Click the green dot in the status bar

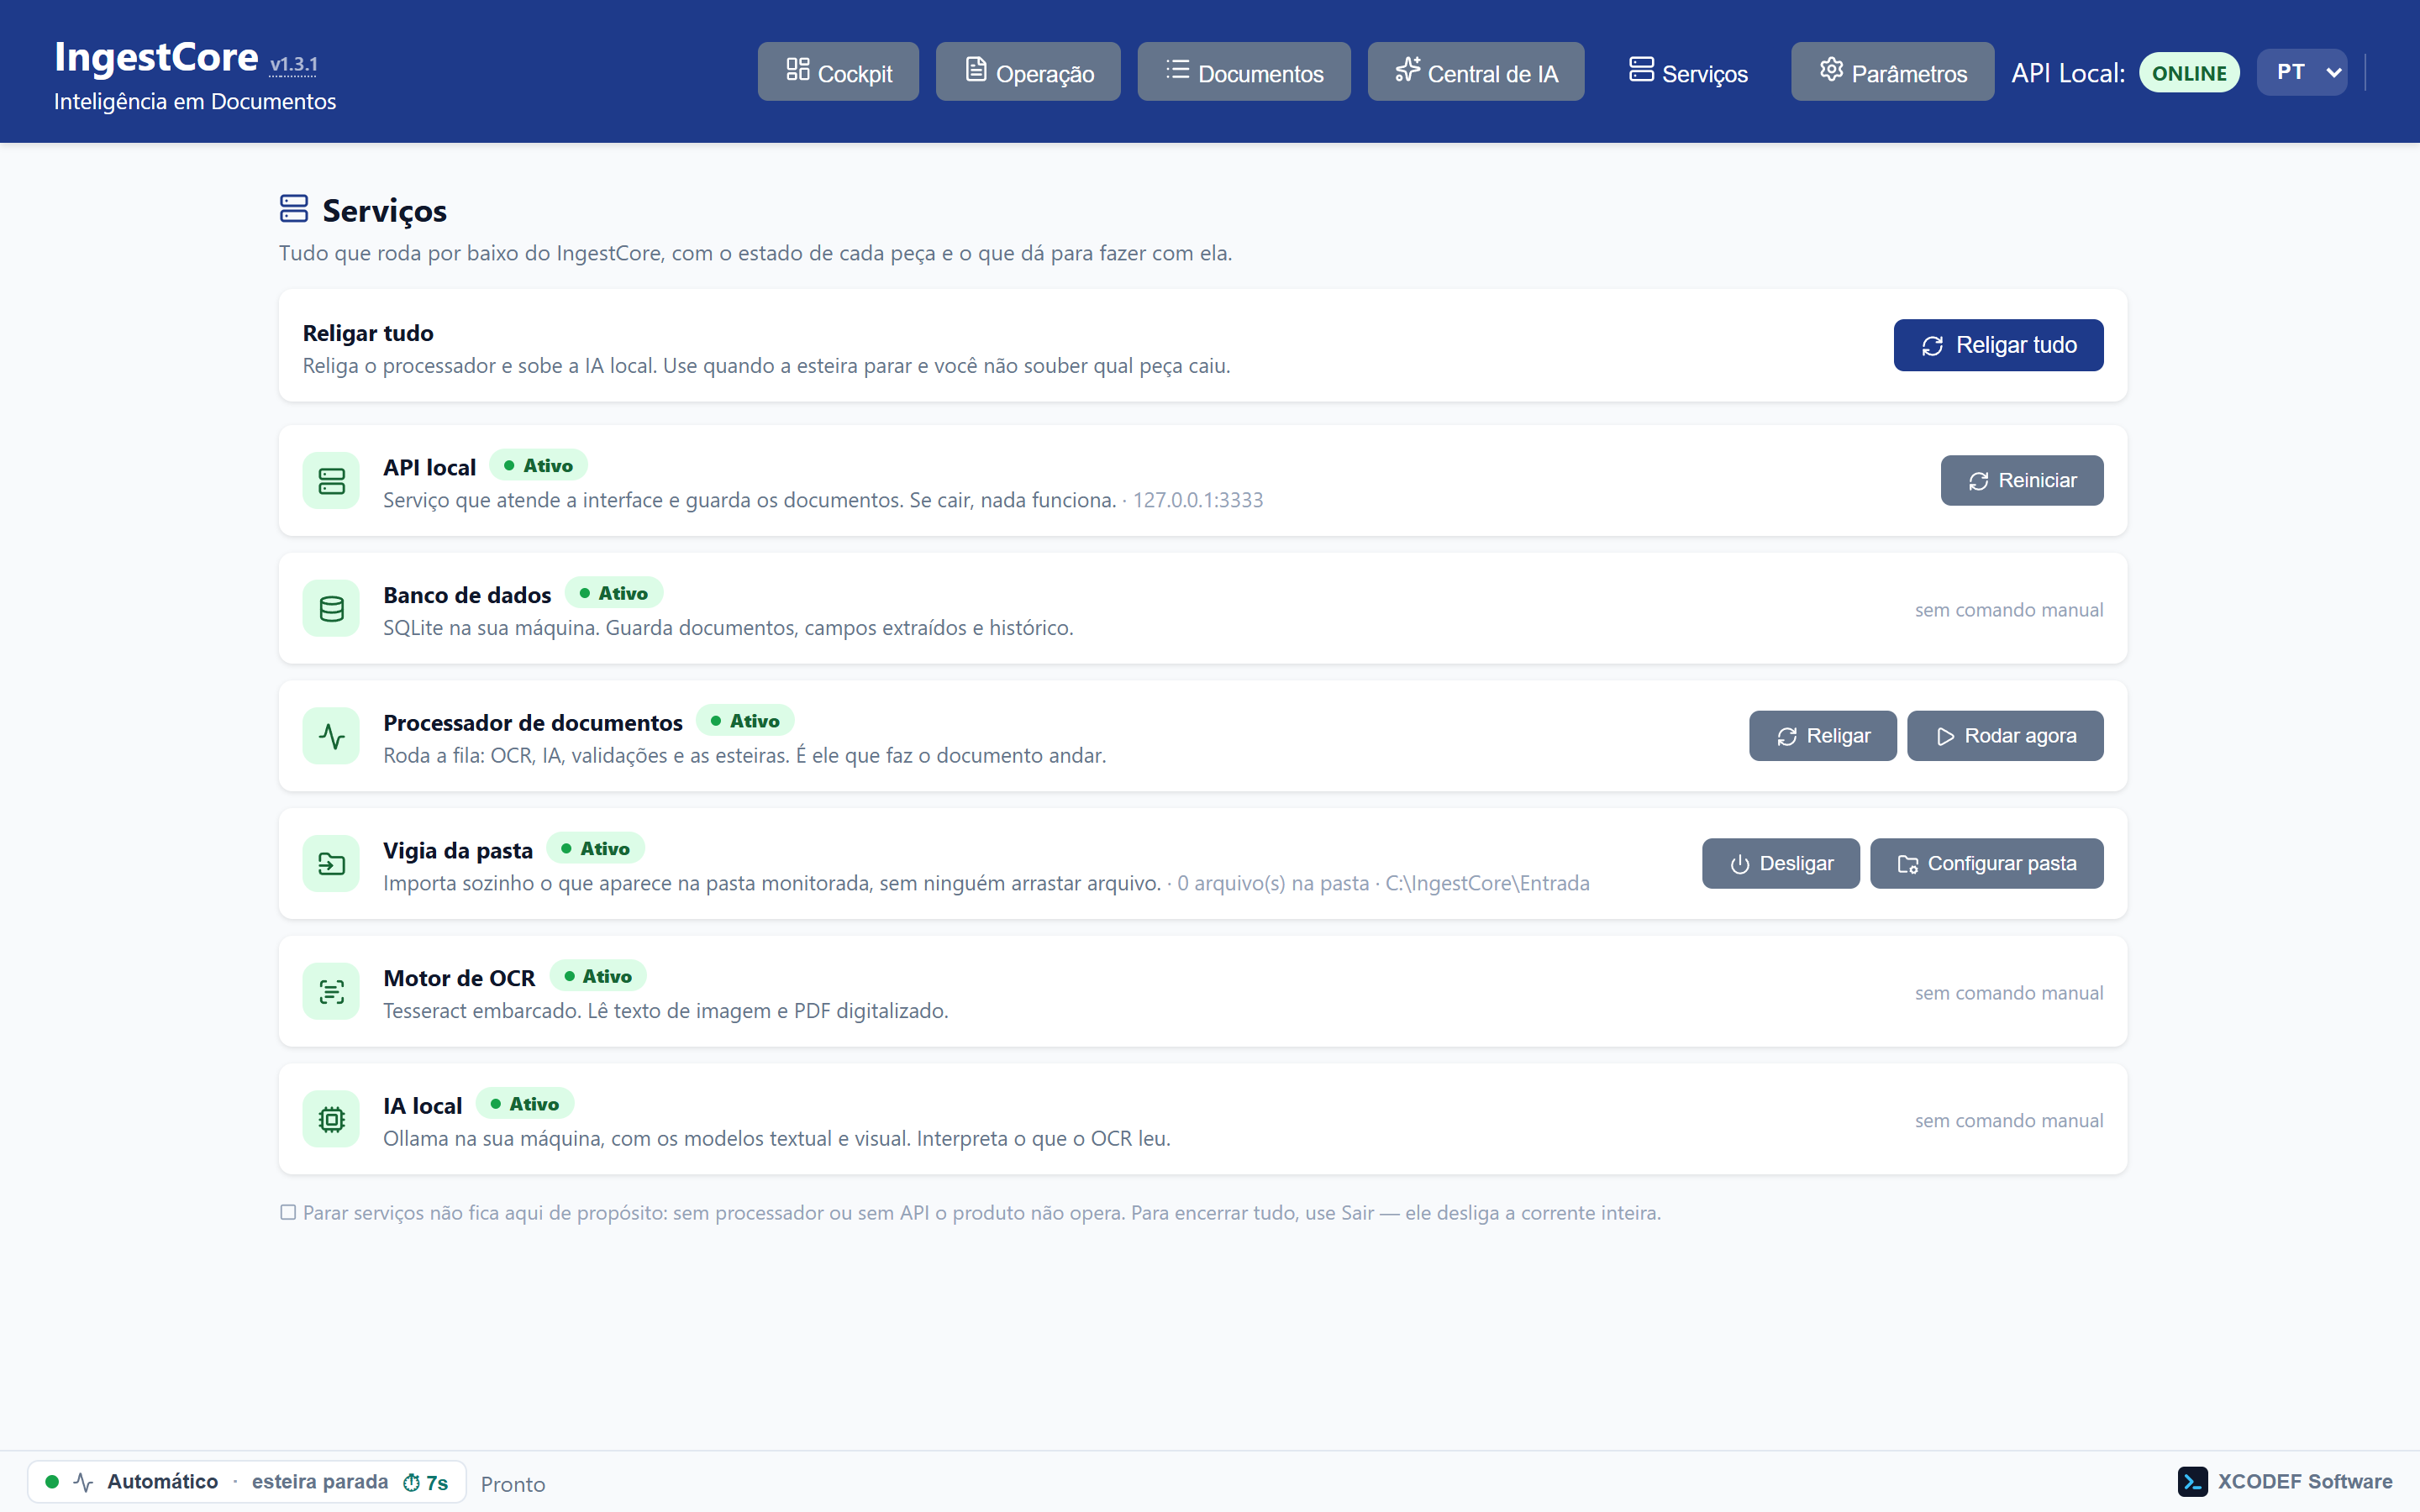coord(52,1482)
